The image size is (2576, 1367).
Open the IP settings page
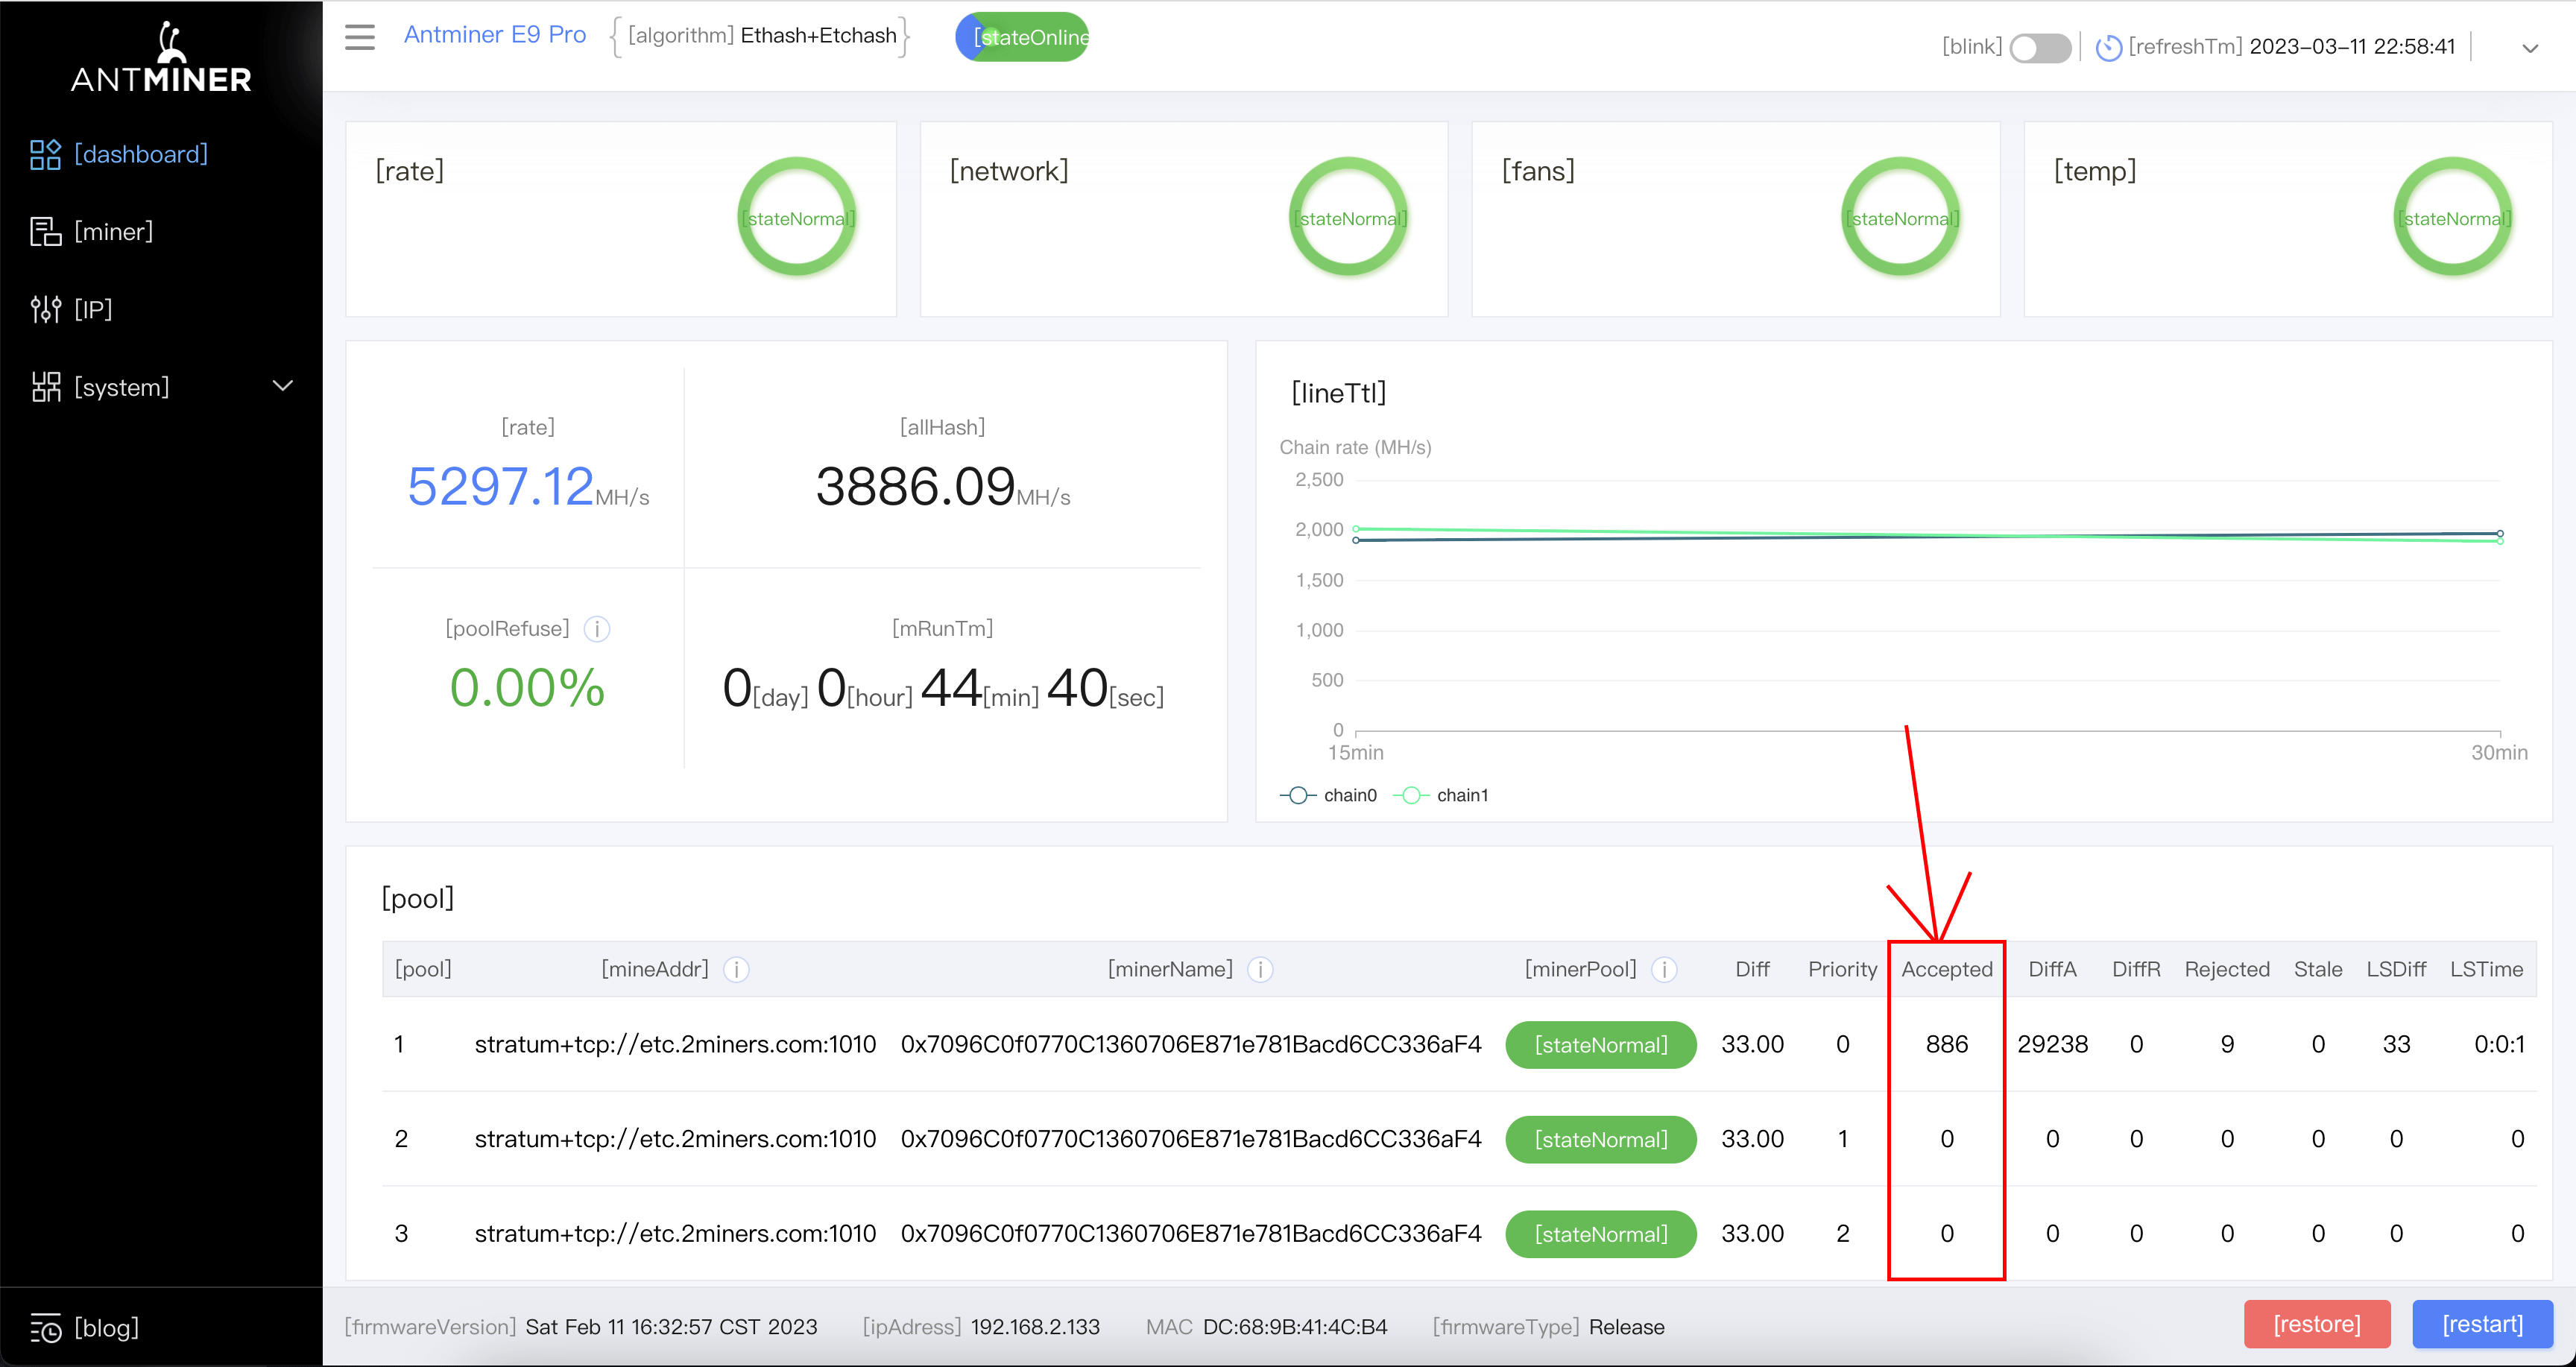pyautogui.click(x=92, y=310)
